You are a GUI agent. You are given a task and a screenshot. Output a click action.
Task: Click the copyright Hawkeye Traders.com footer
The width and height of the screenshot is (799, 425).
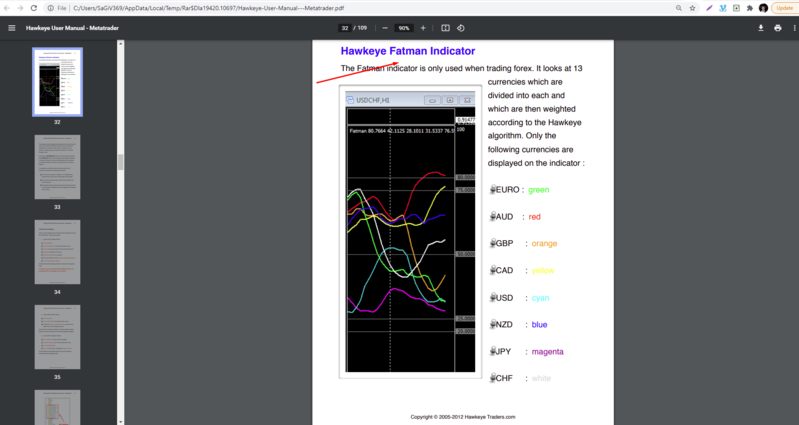463,417
